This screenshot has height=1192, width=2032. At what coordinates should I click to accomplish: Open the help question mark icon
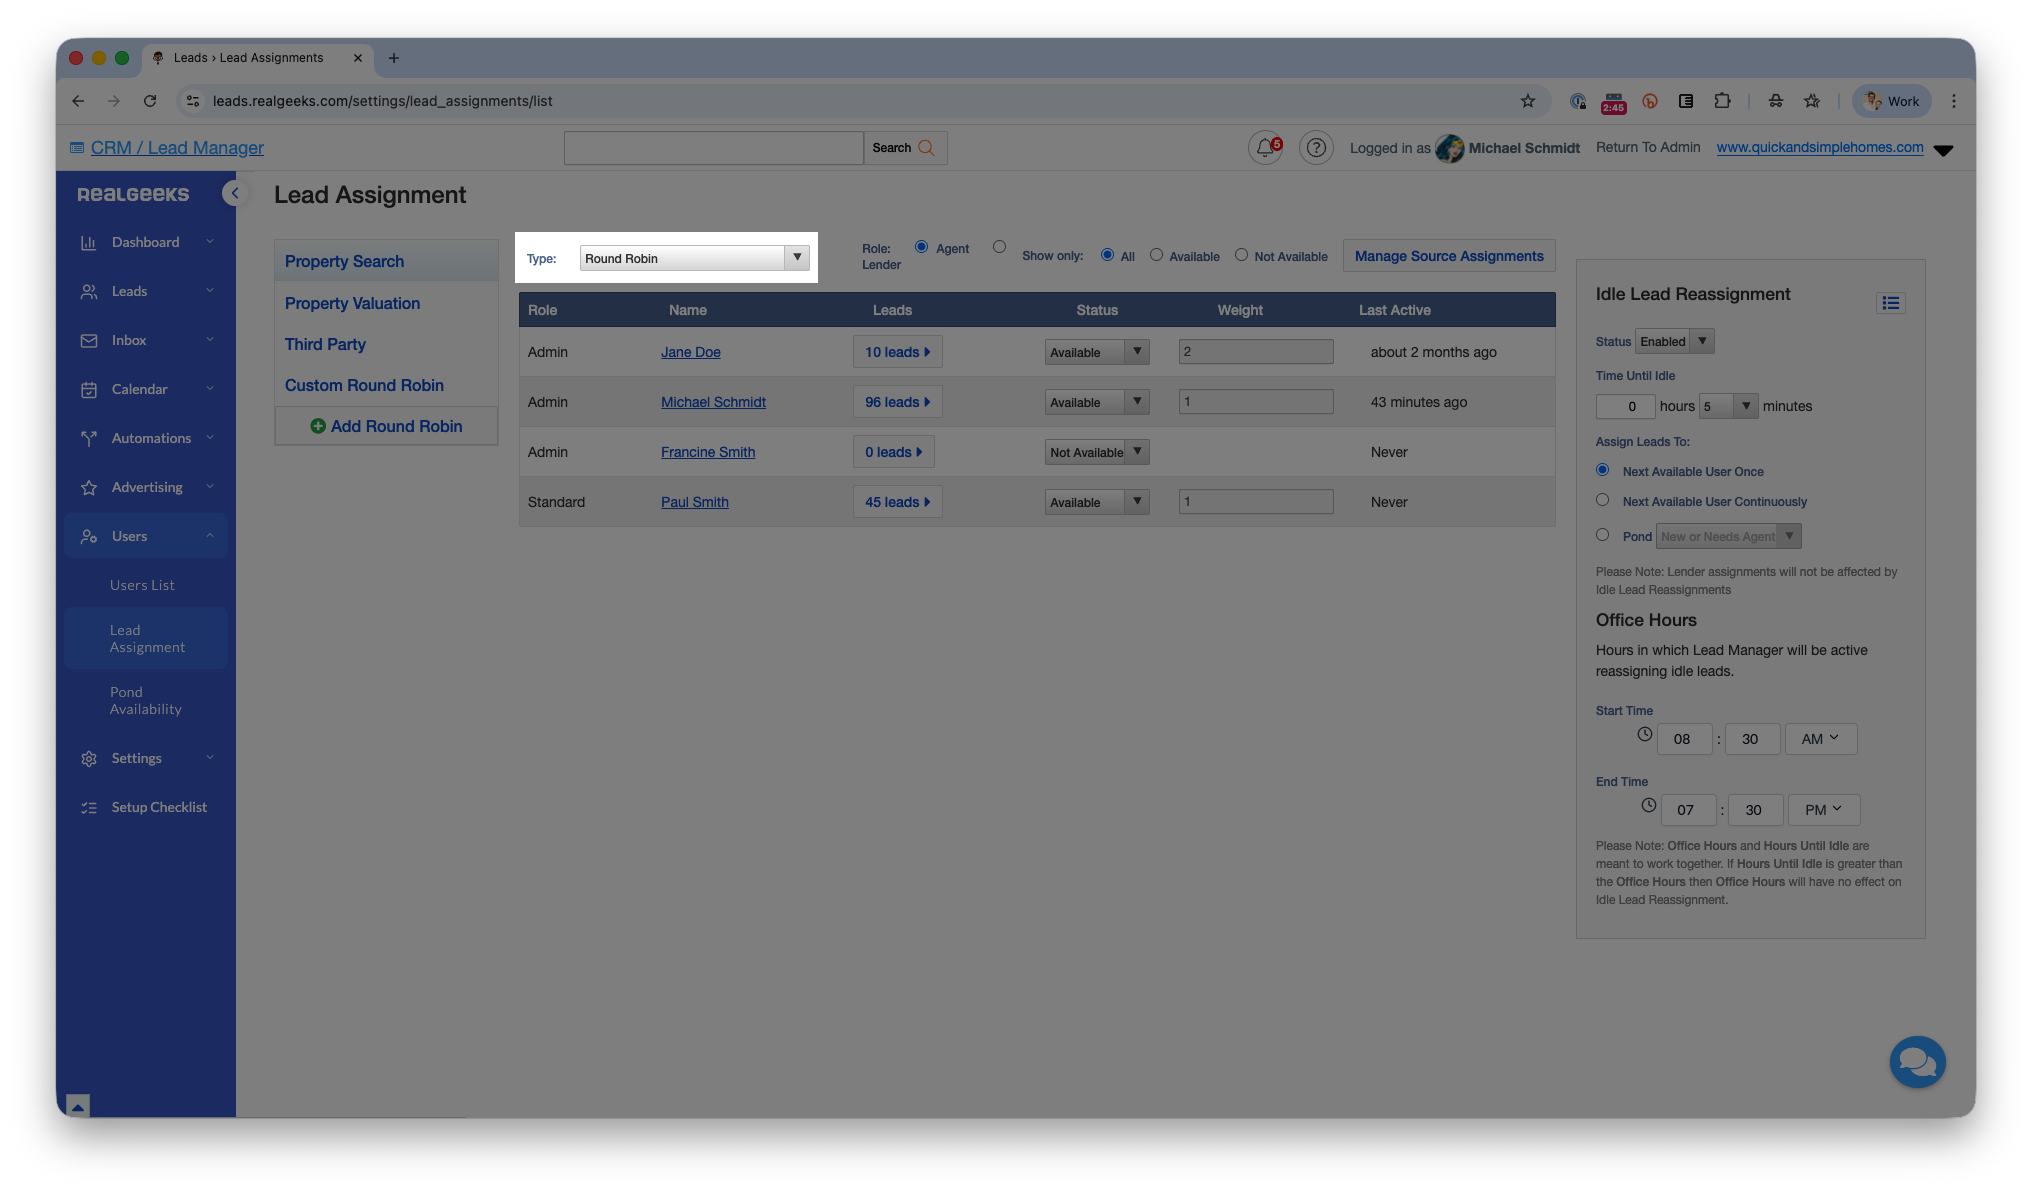tap(1316, 148)
